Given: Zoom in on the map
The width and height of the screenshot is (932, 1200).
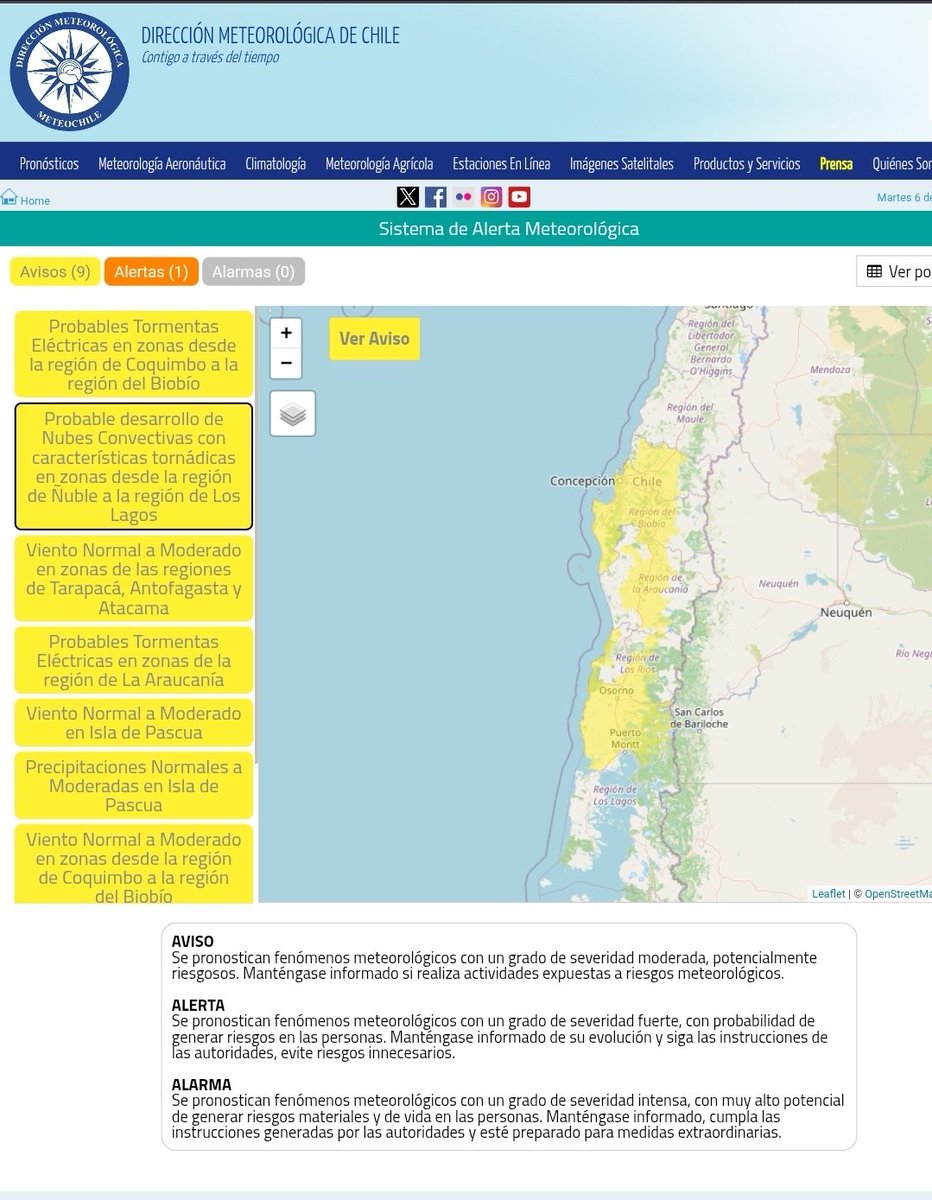Looking at the screenshot, I should pos(286,333).
